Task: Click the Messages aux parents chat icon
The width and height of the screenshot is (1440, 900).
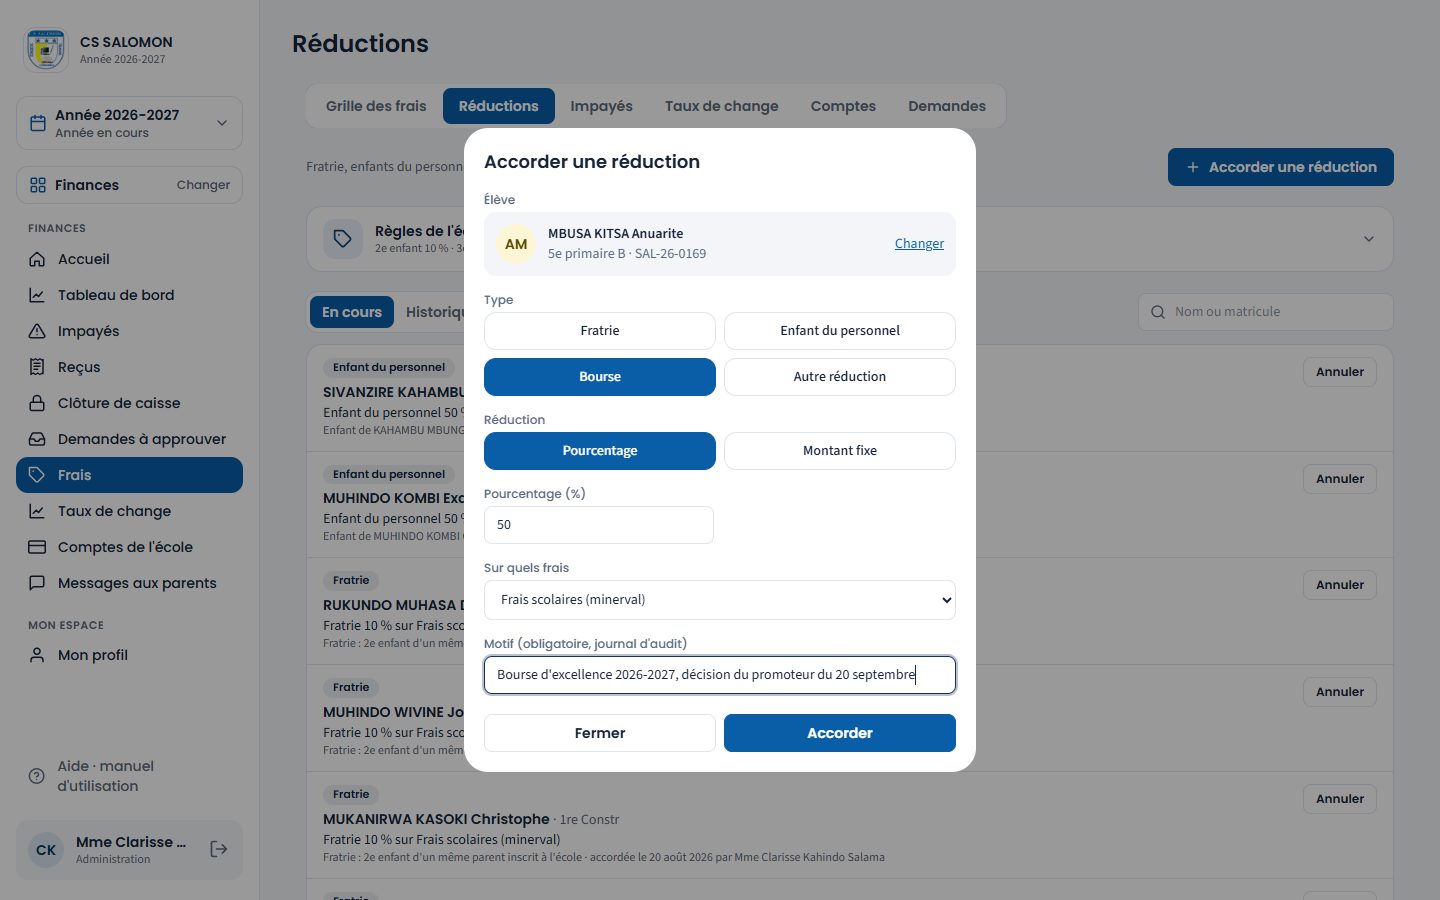Action: pyautogui.click(x=37, y=583)
